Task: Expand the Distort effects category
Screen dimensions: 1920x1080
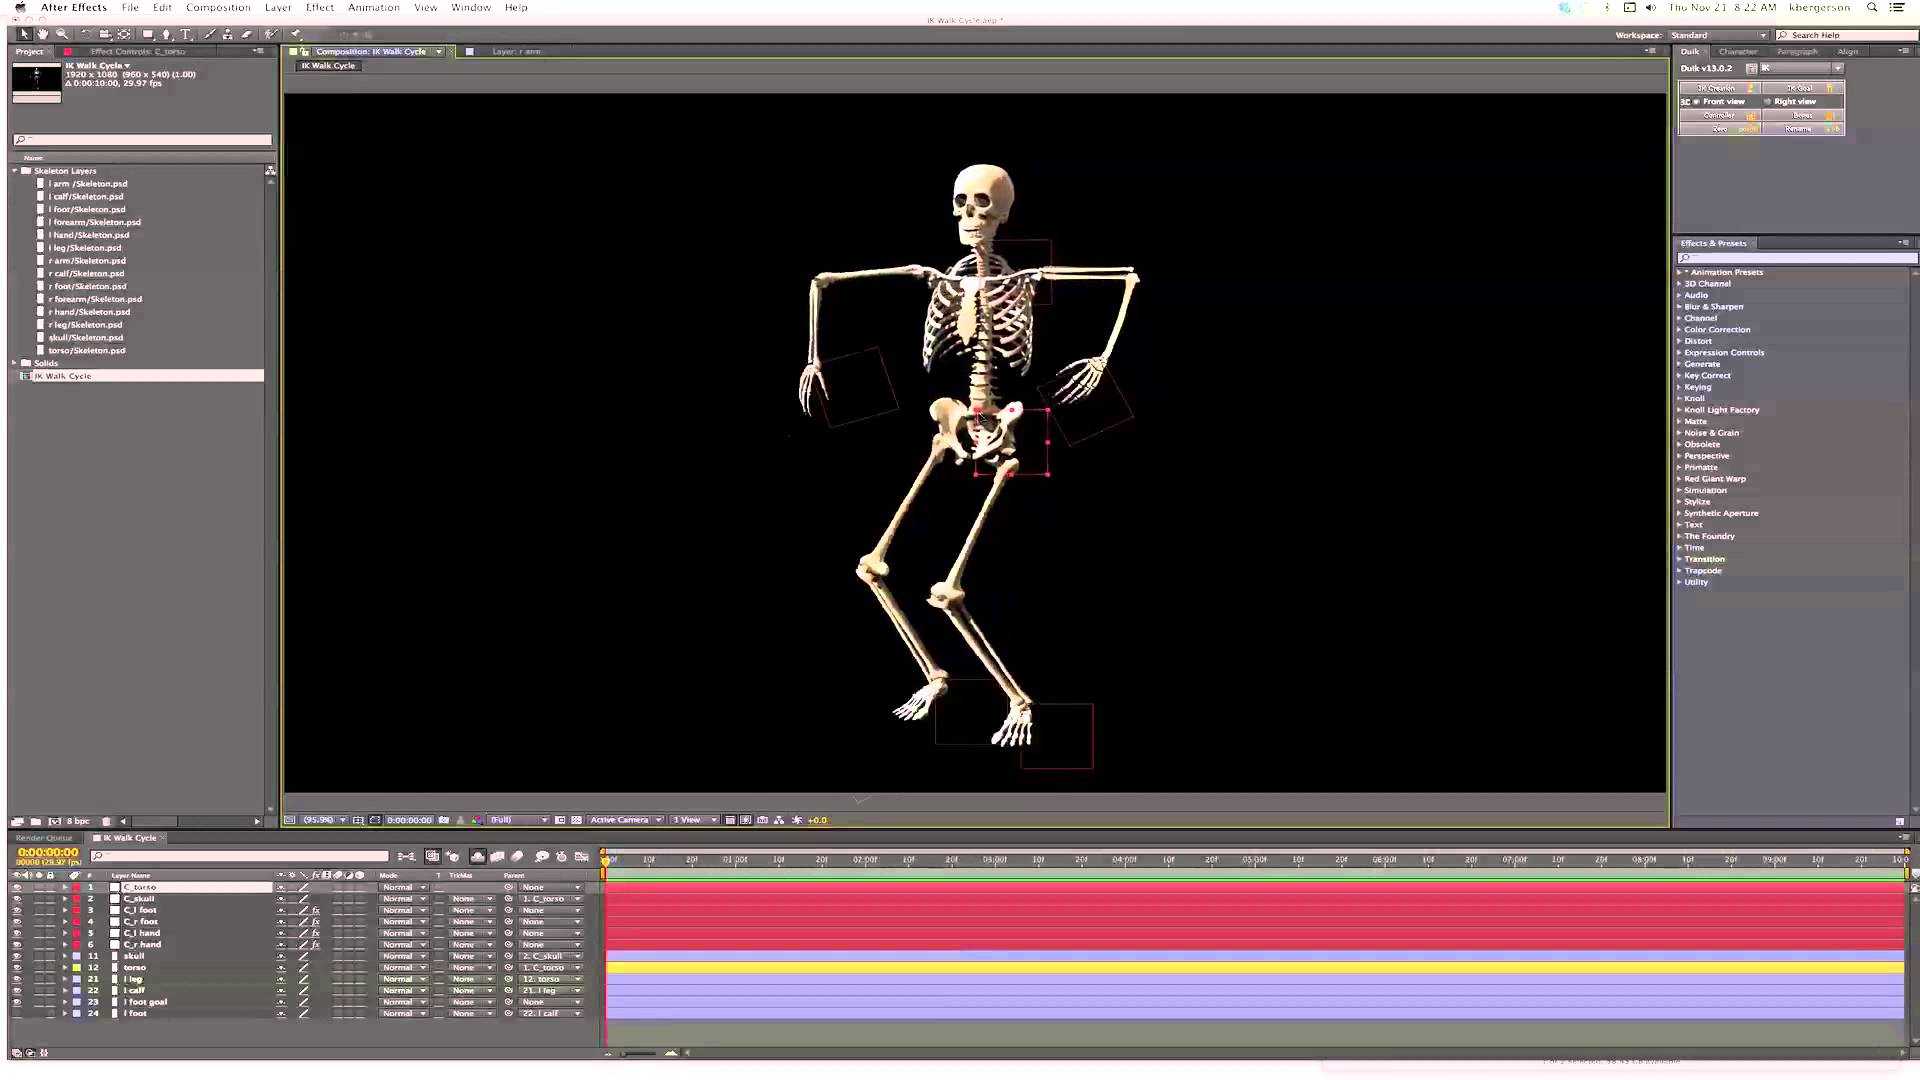Action: [x=1679, y=341]
